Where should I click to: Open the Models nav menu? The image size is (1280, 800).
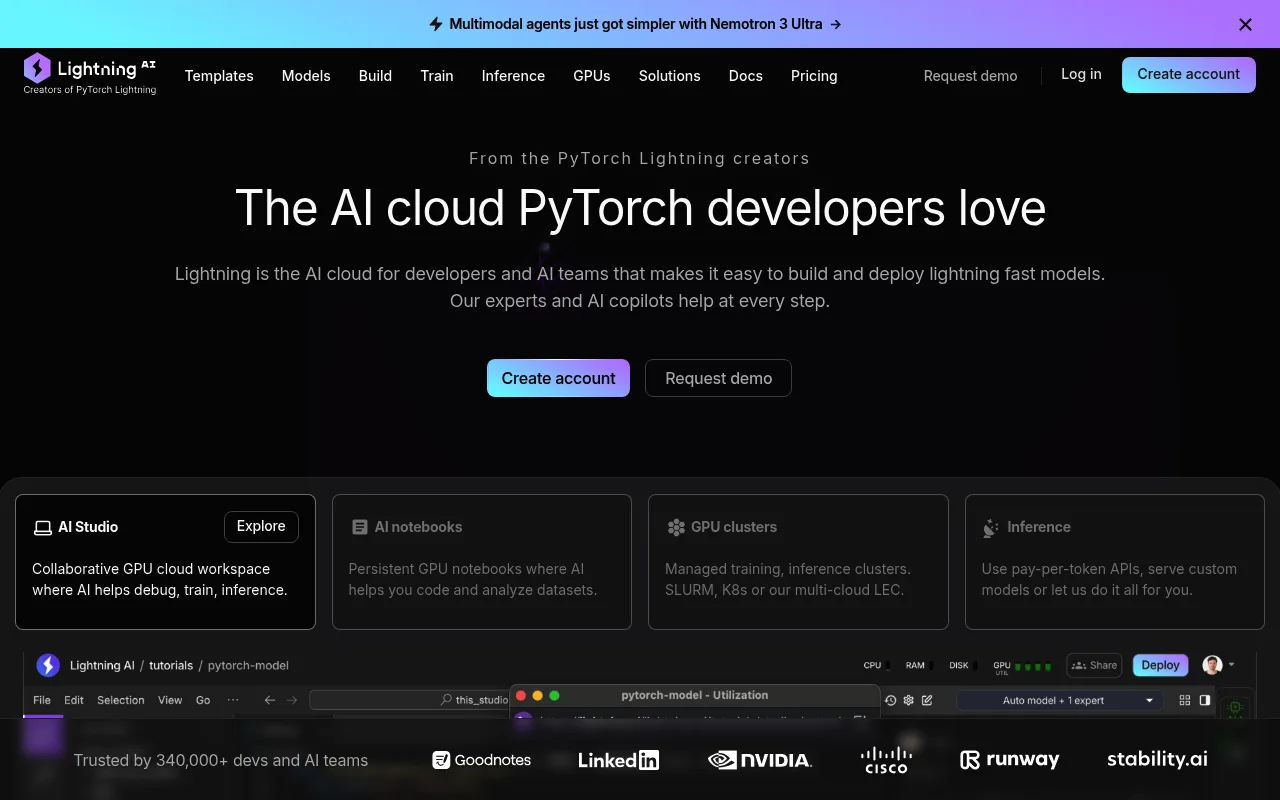[306, 76]
